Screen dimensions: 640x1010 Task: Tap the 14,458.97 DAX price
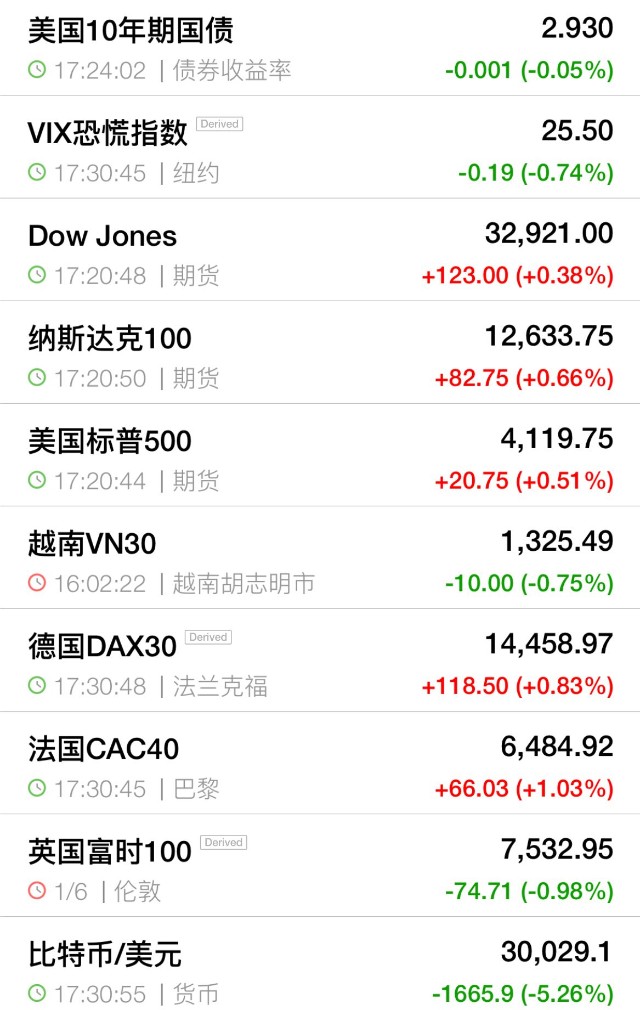549,644
